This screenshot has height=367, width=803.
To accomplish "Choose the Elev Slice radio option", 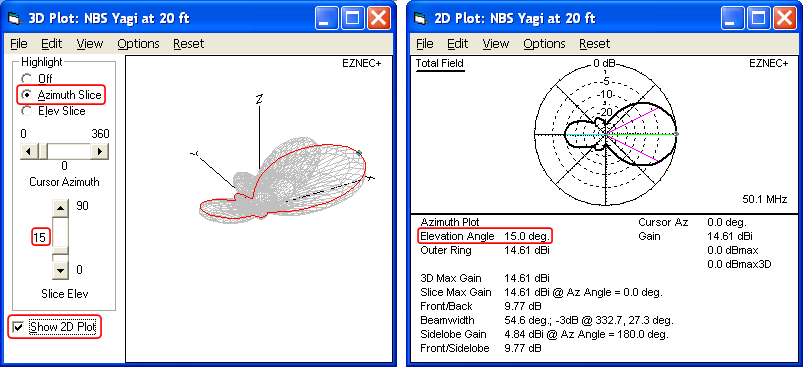I will 26,111.
